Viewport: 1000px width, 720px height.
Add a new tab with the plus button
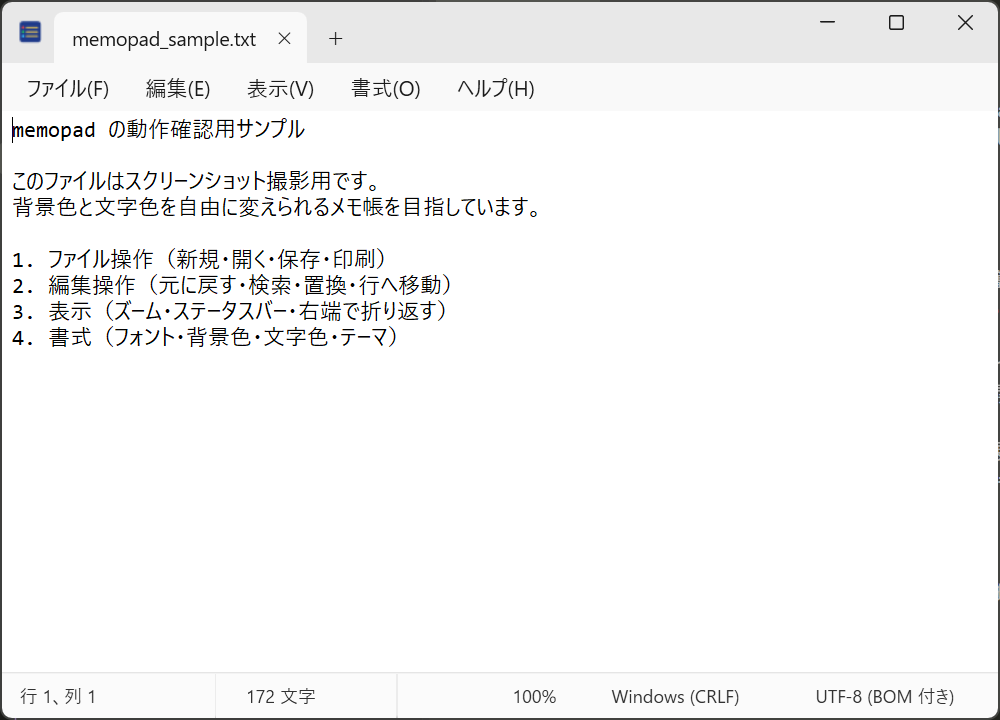[x=335, y=39]
